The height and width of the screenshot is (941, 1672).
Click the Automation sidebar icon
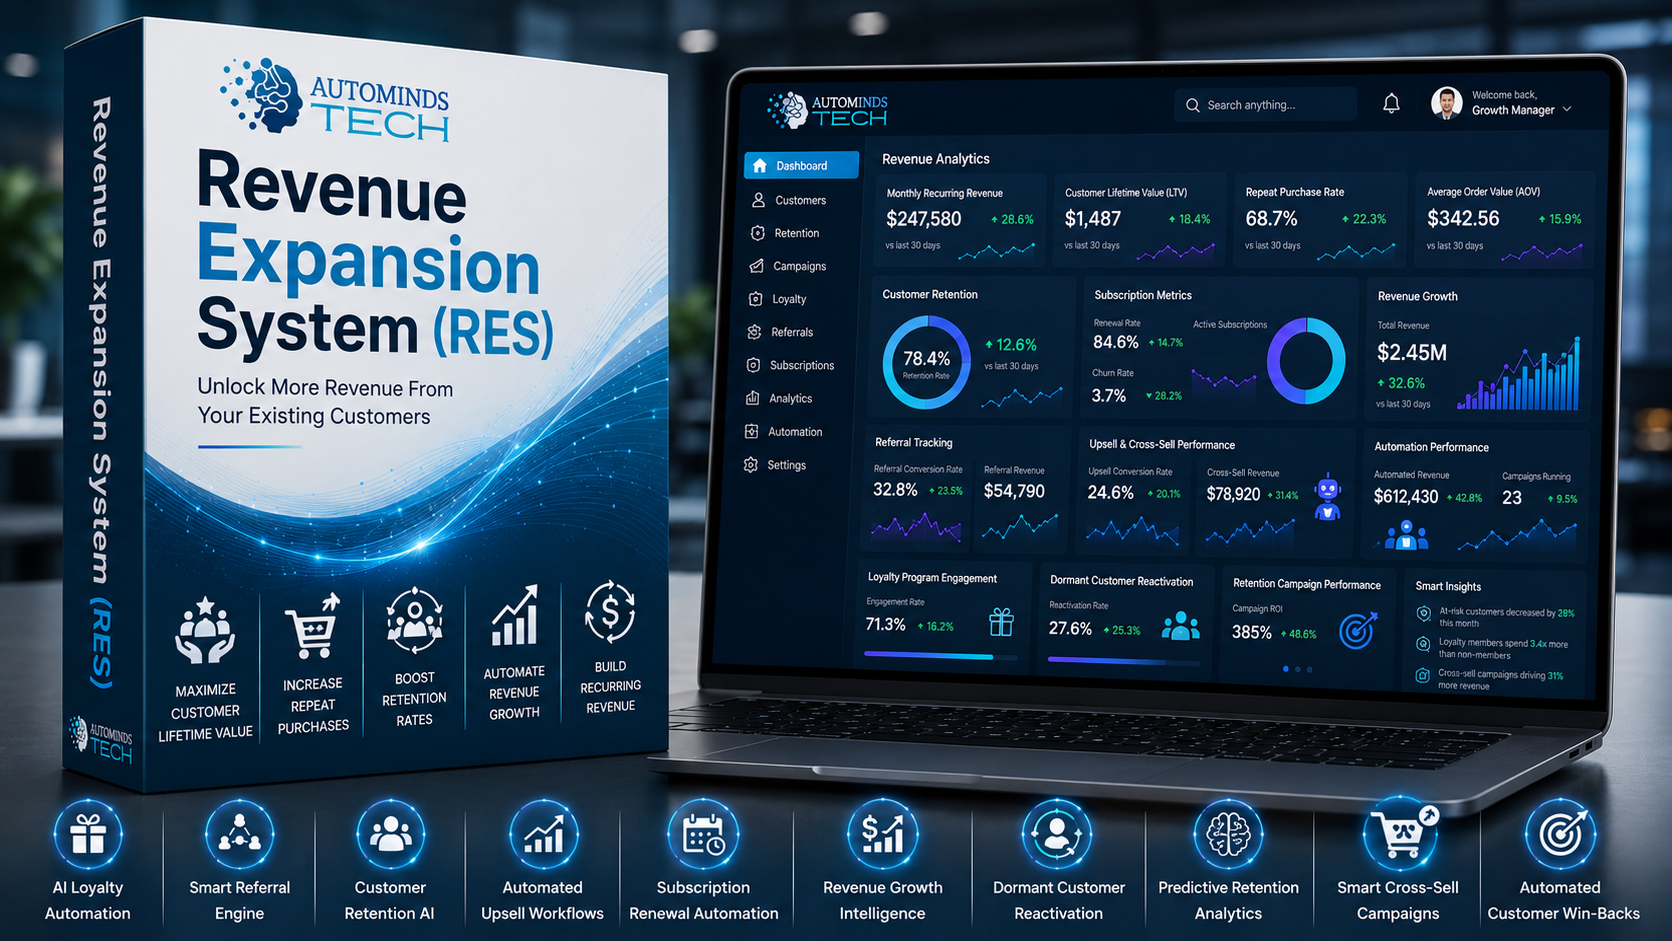pos(752,432)
